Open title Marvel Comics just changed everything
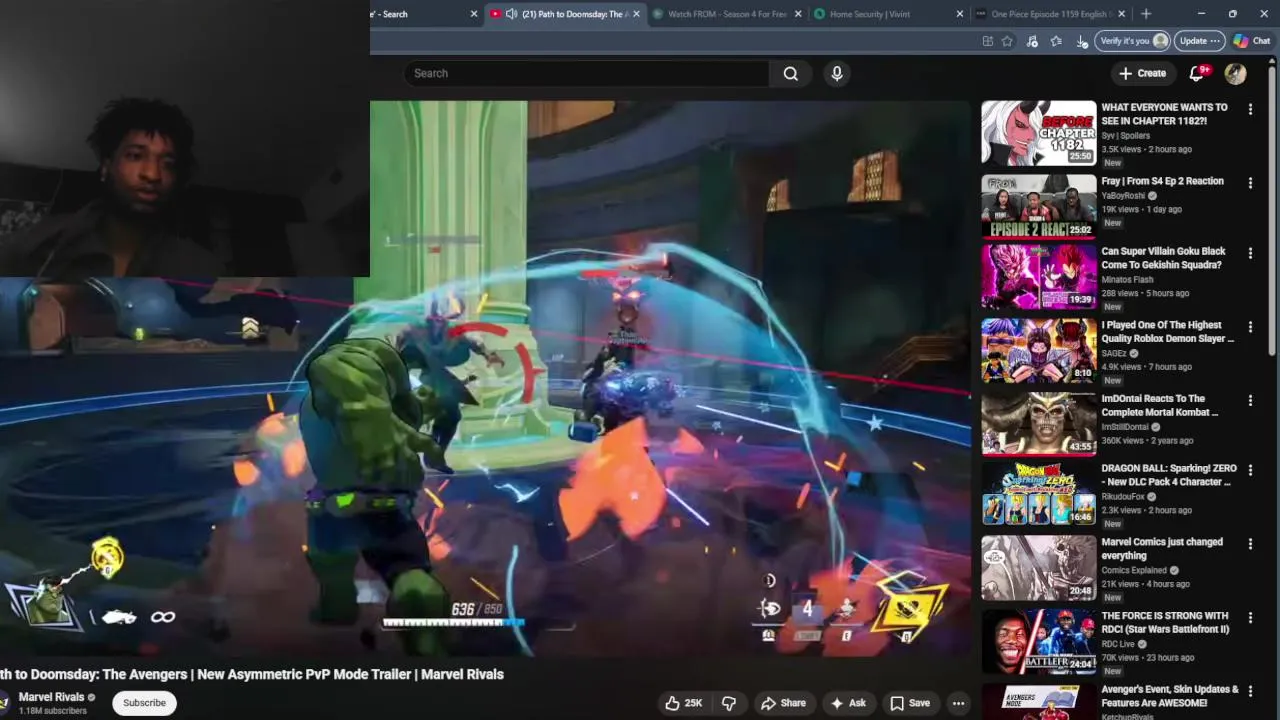This screenshot has width=1280, height=720. tap(1162, 548)
